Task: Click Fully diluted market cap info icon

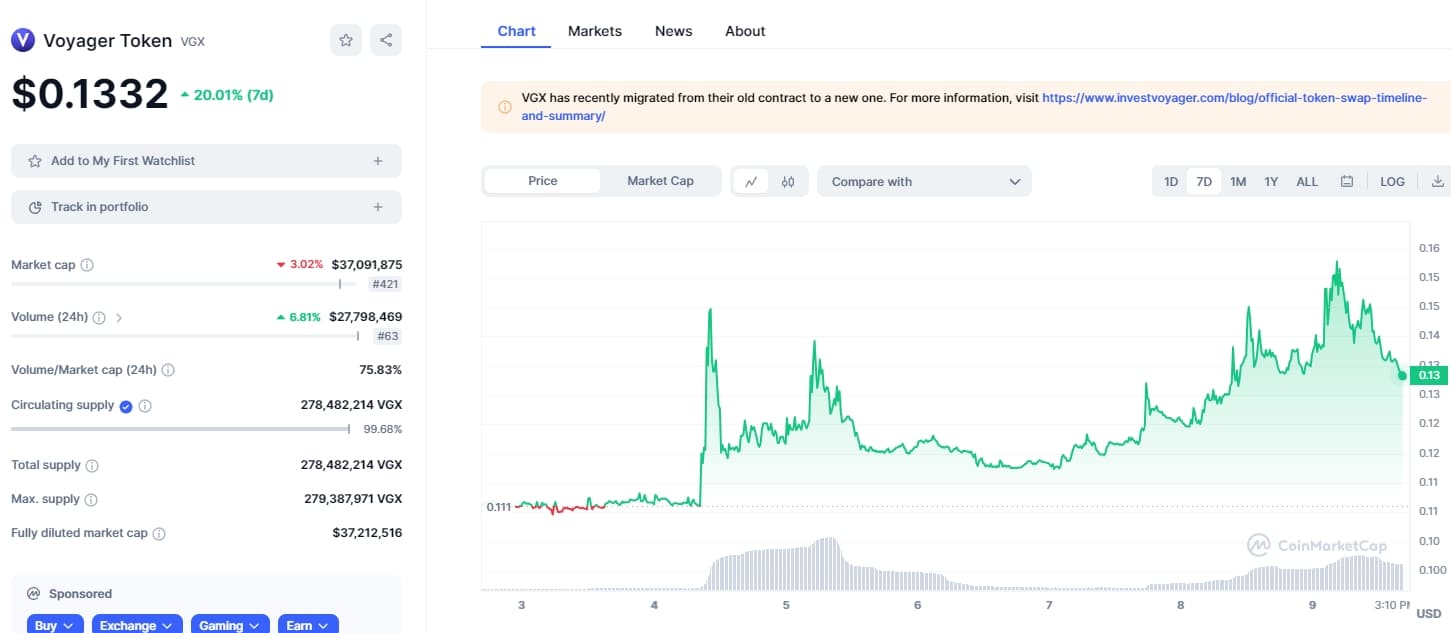Action: 159,534
